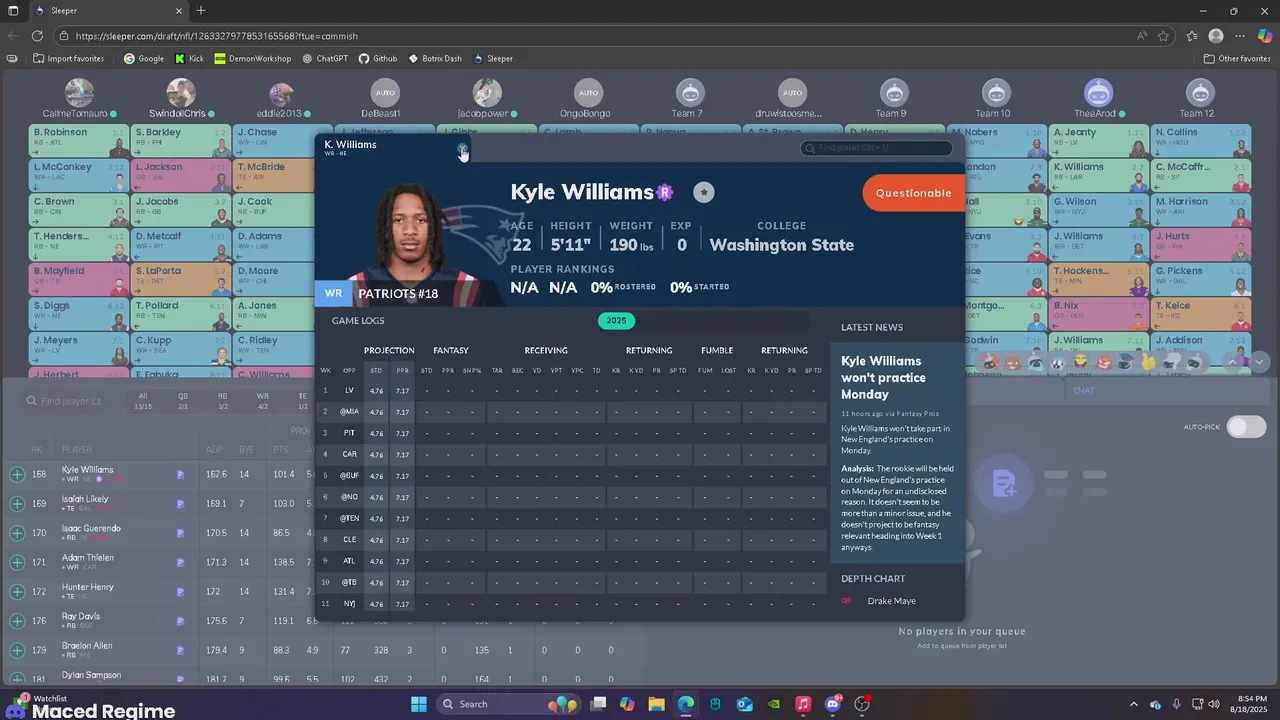
Task: Sort player list by BYE column
Action: [x=245, y=450]
